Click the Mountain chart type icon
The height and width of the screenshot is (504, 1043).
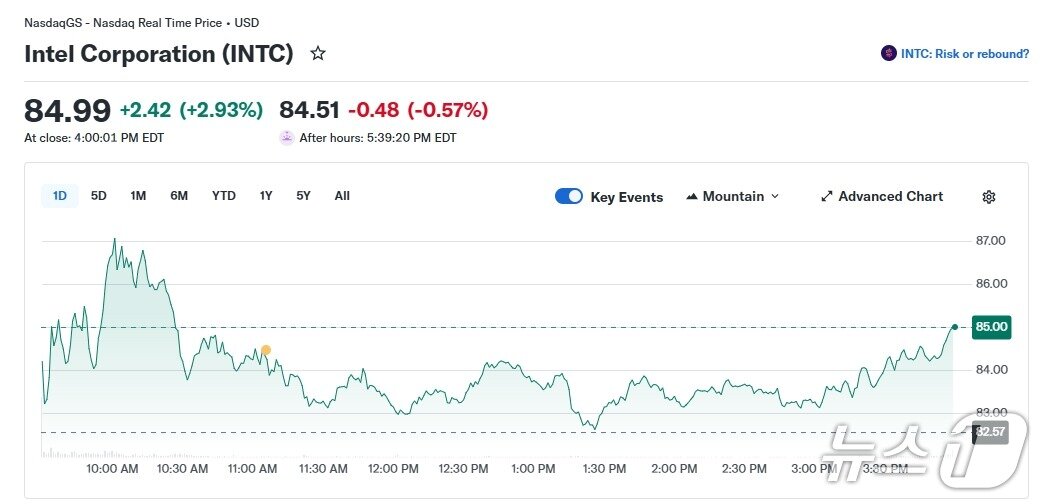pyautogui.click(x=692, y=197)
